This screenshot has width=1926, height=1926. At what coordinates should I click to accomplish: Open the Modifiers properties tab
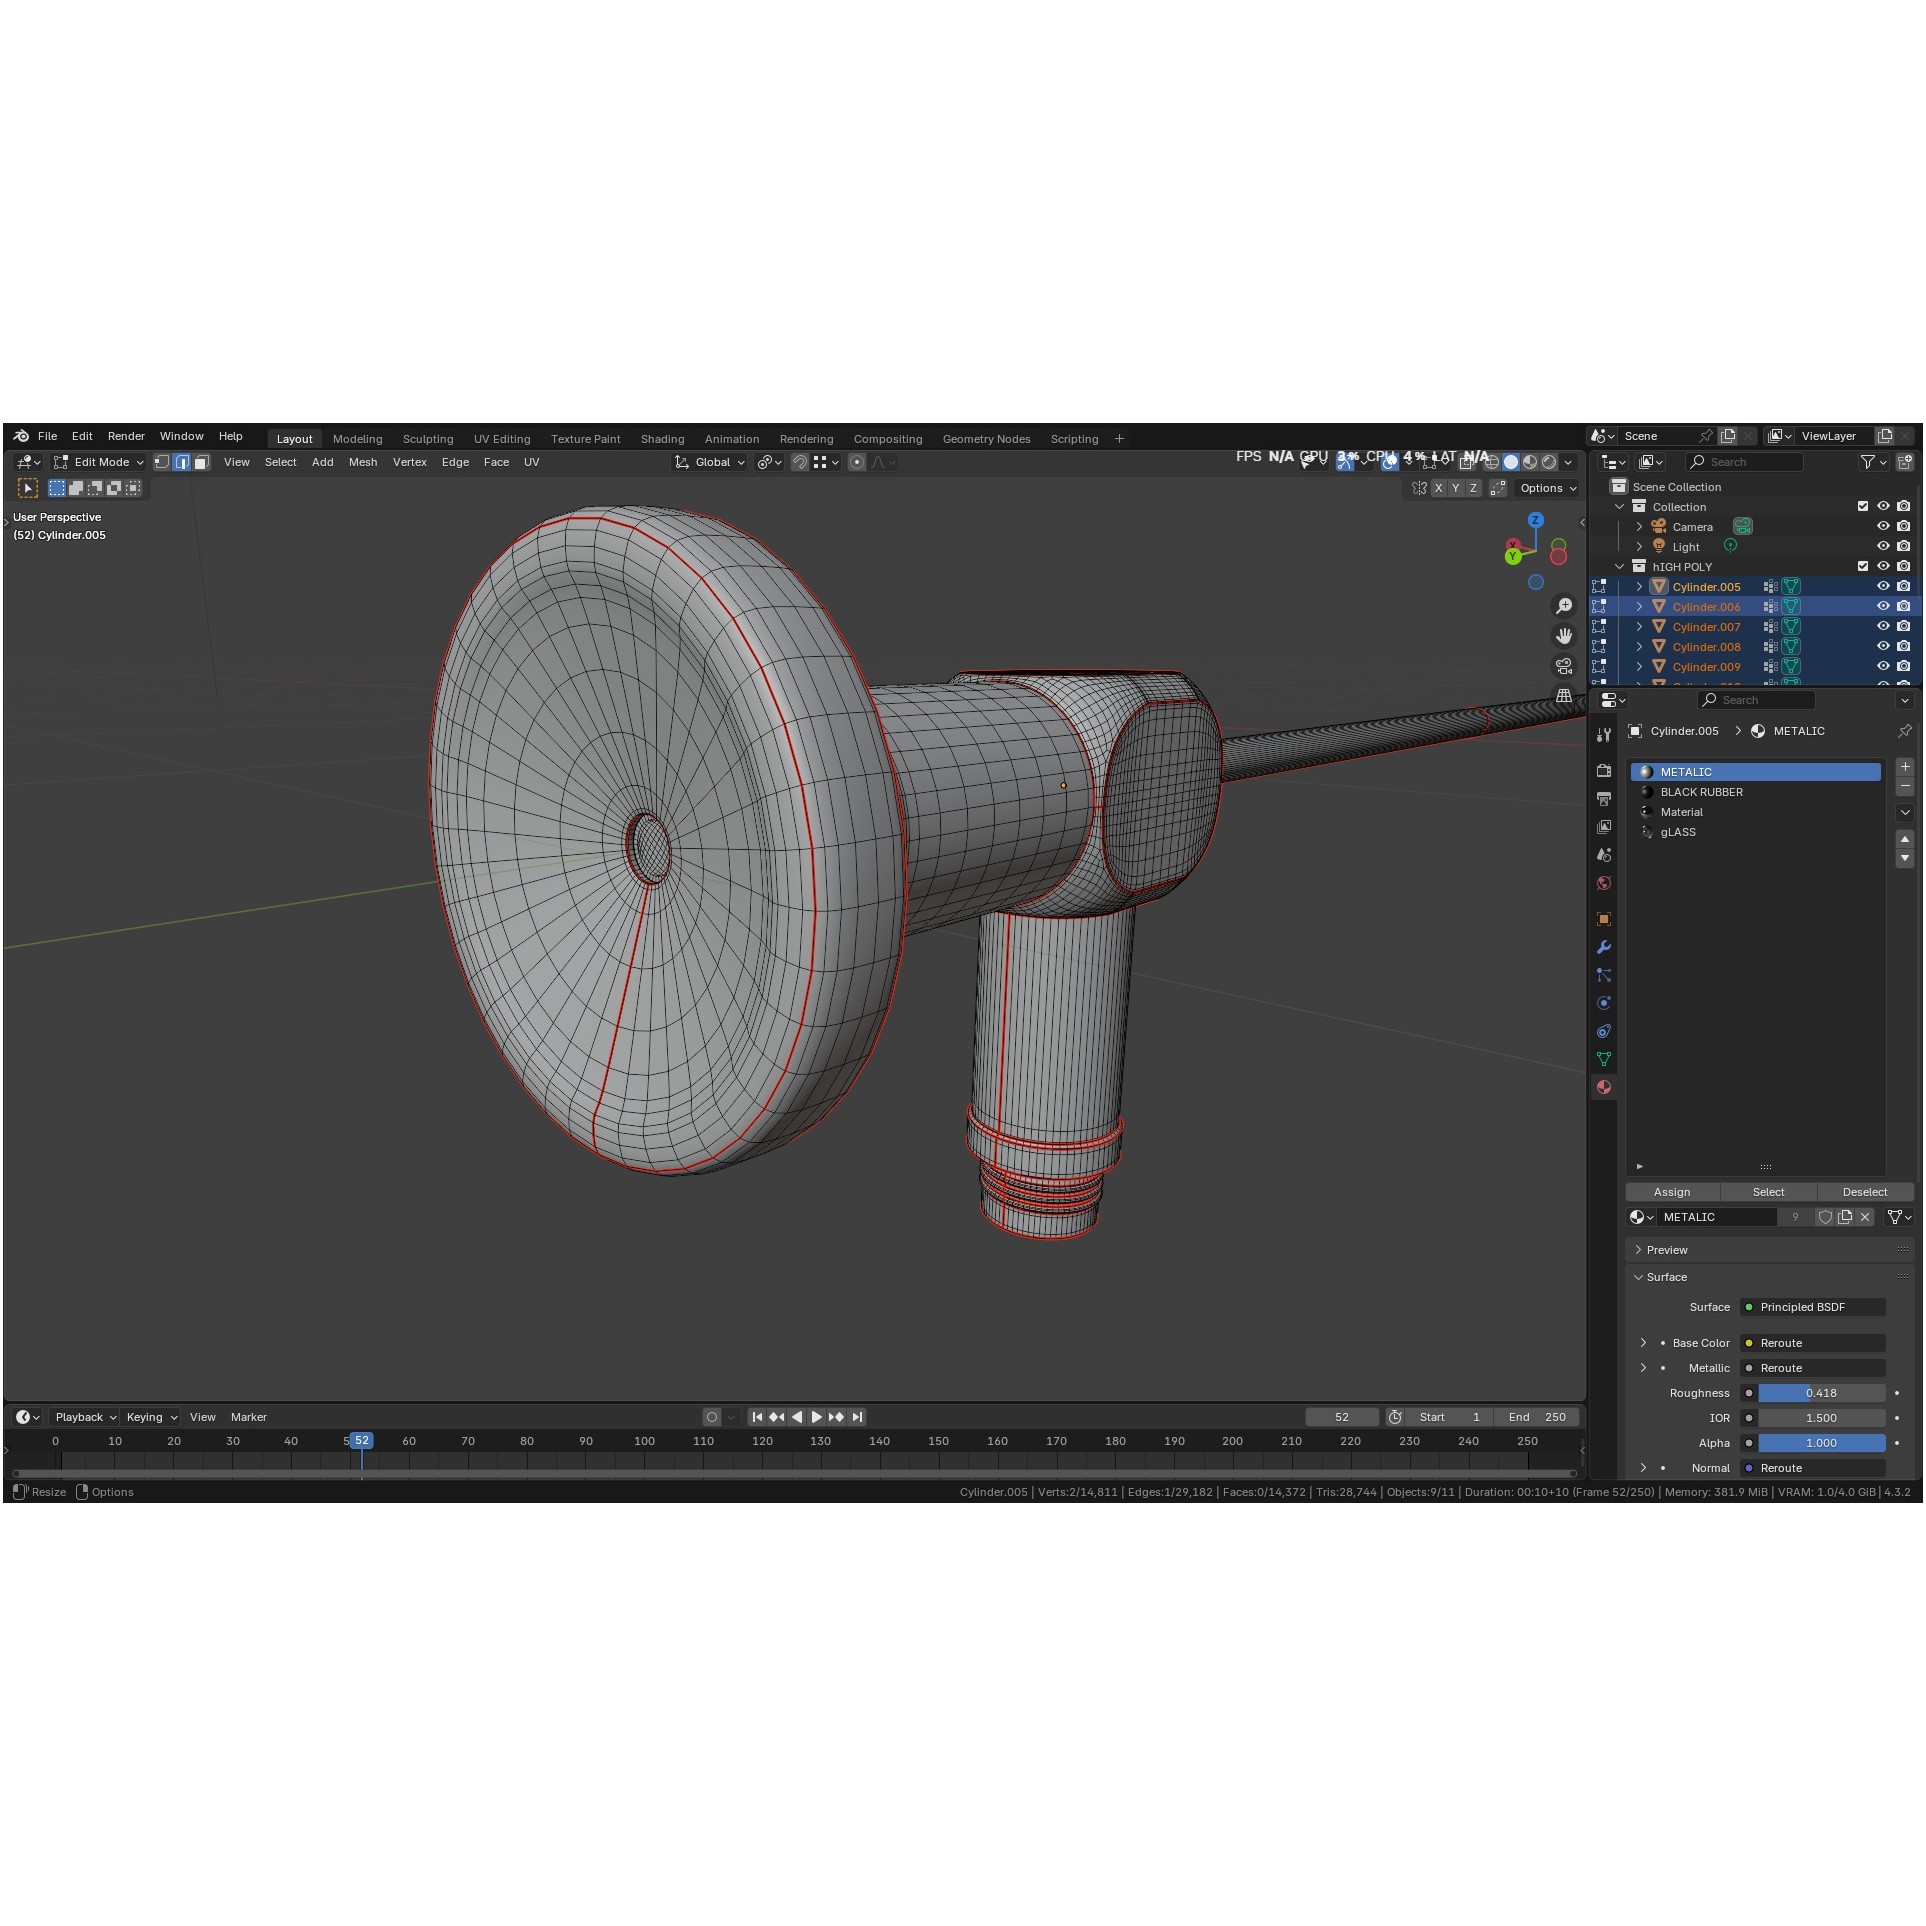[1605, 947]
